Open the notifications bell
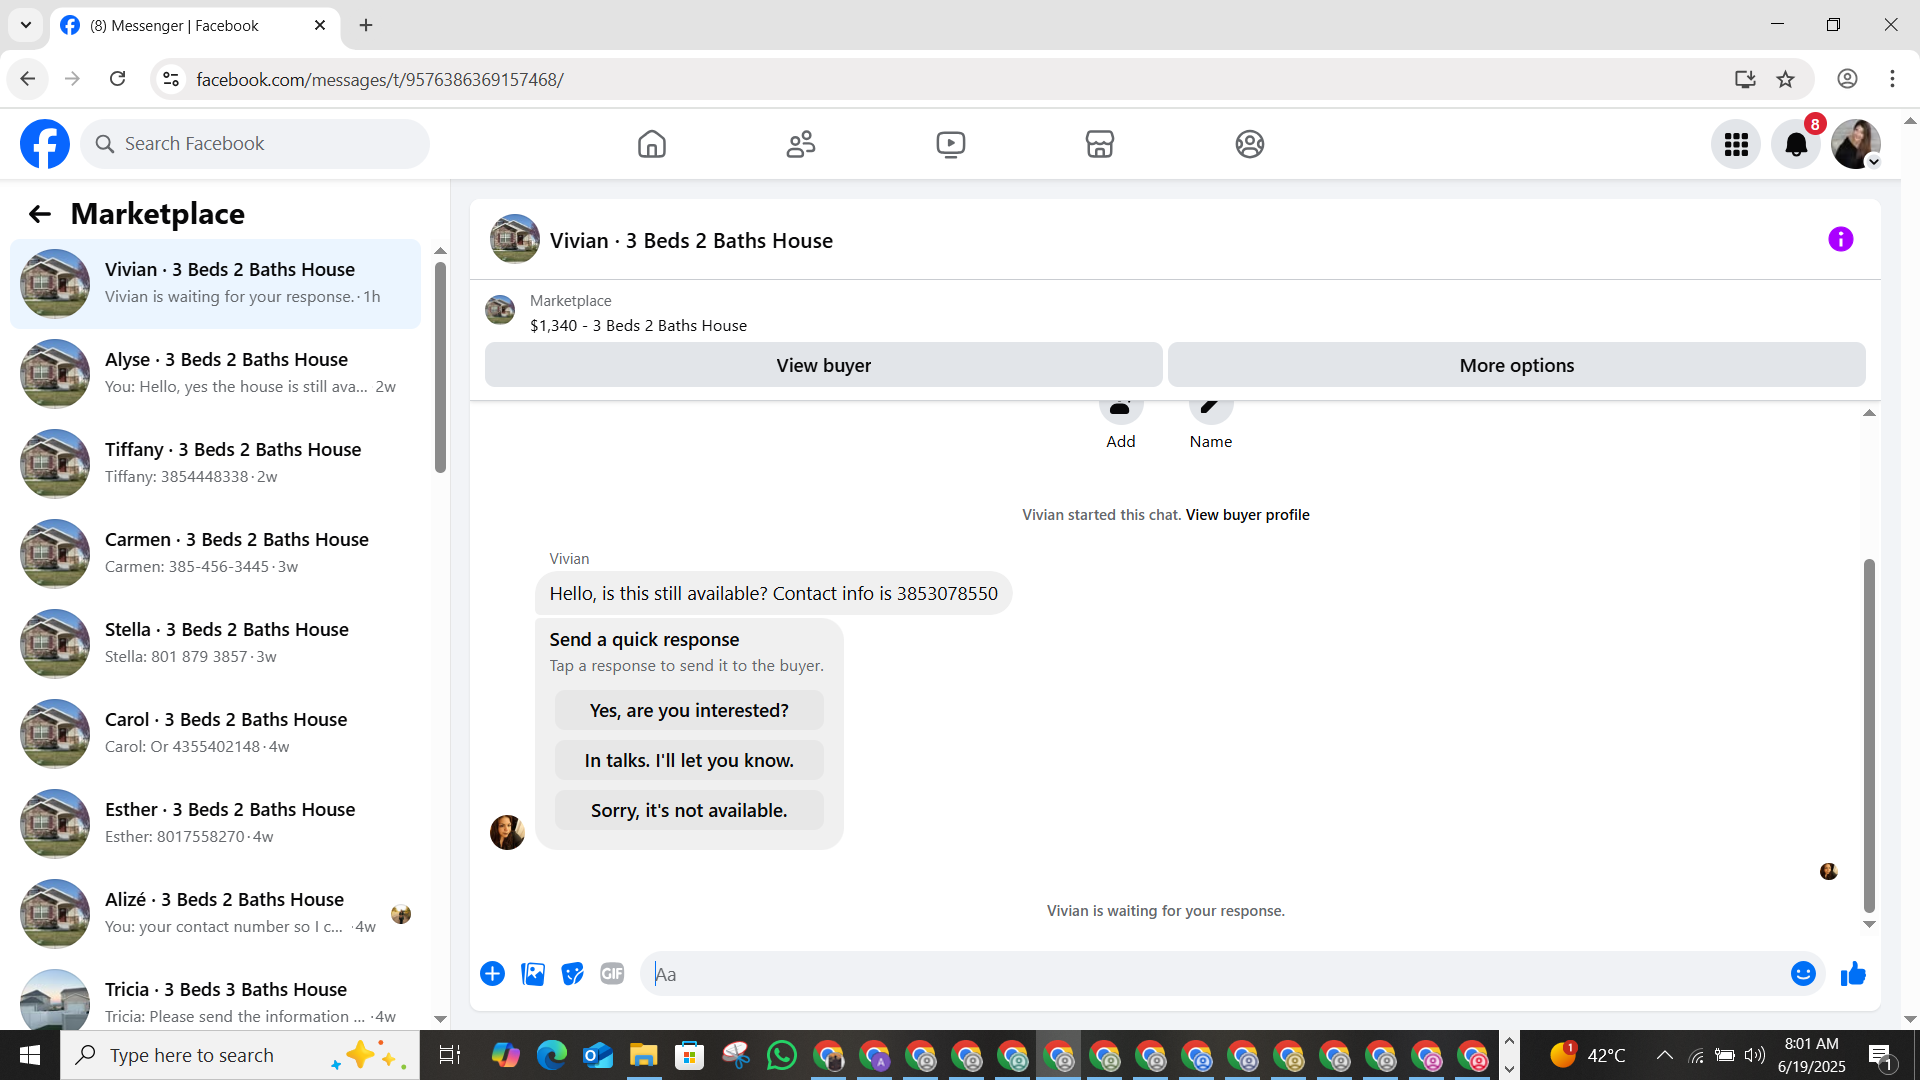Screen dimensions: 1920x1080 tap(1796, 144)
